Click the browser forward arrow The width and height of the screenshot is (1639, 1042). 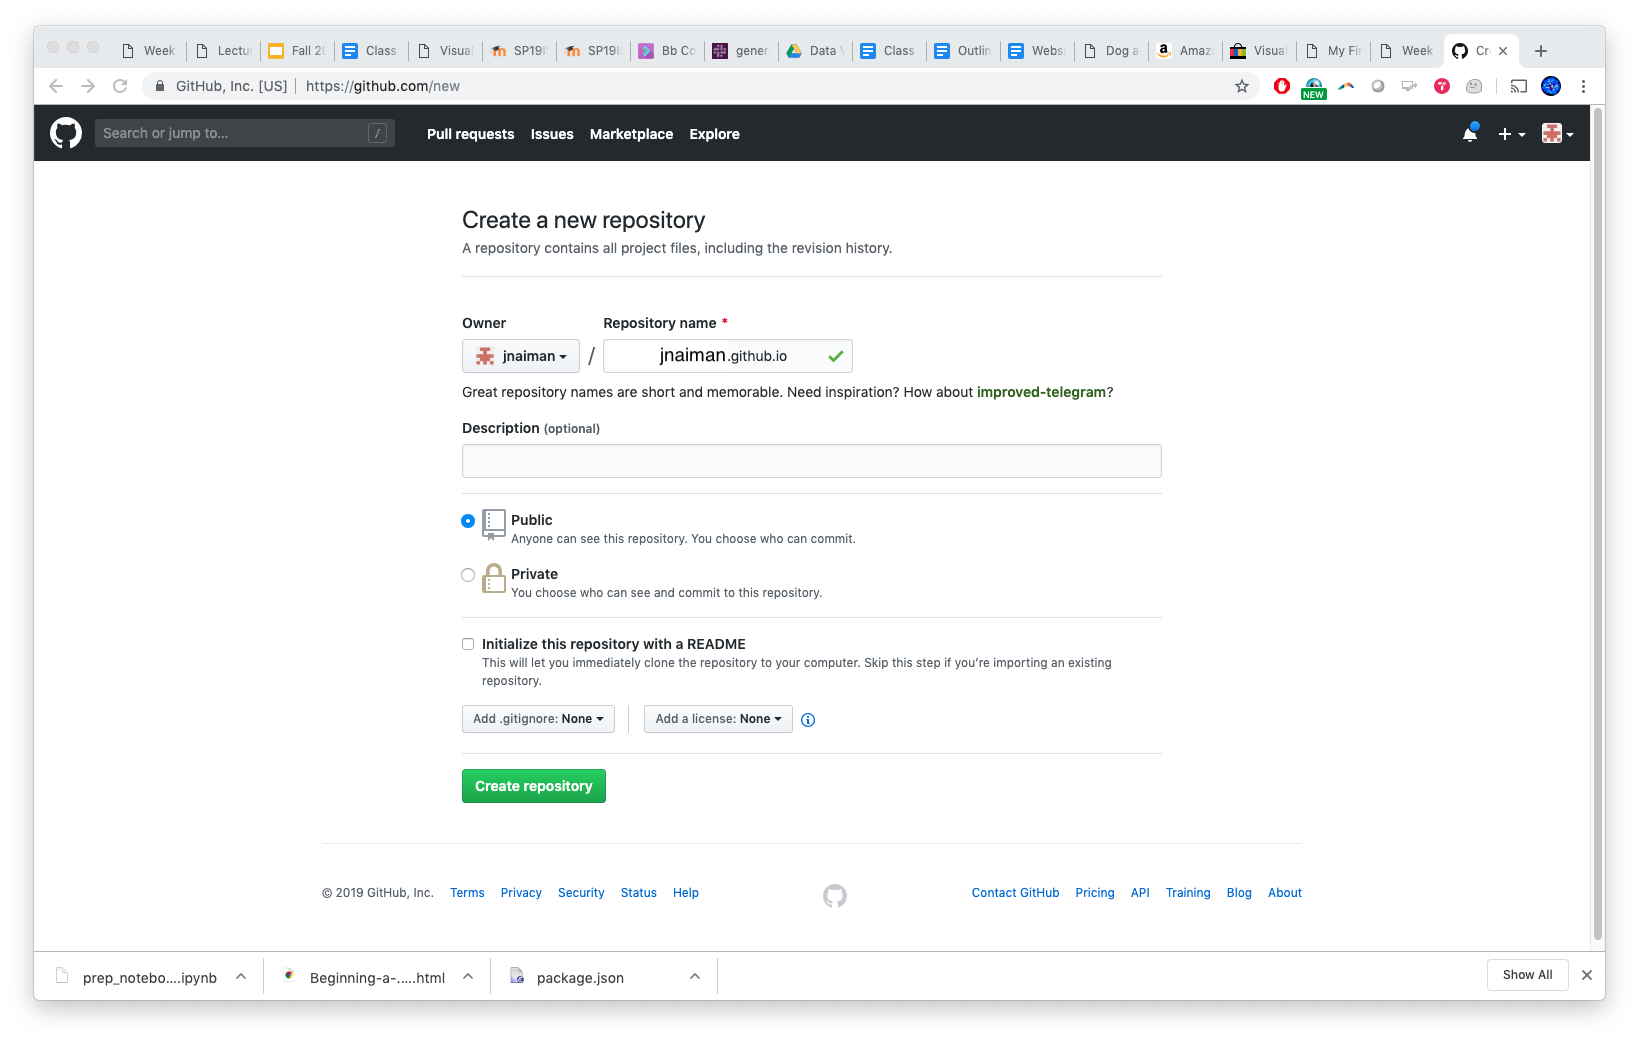88,86
